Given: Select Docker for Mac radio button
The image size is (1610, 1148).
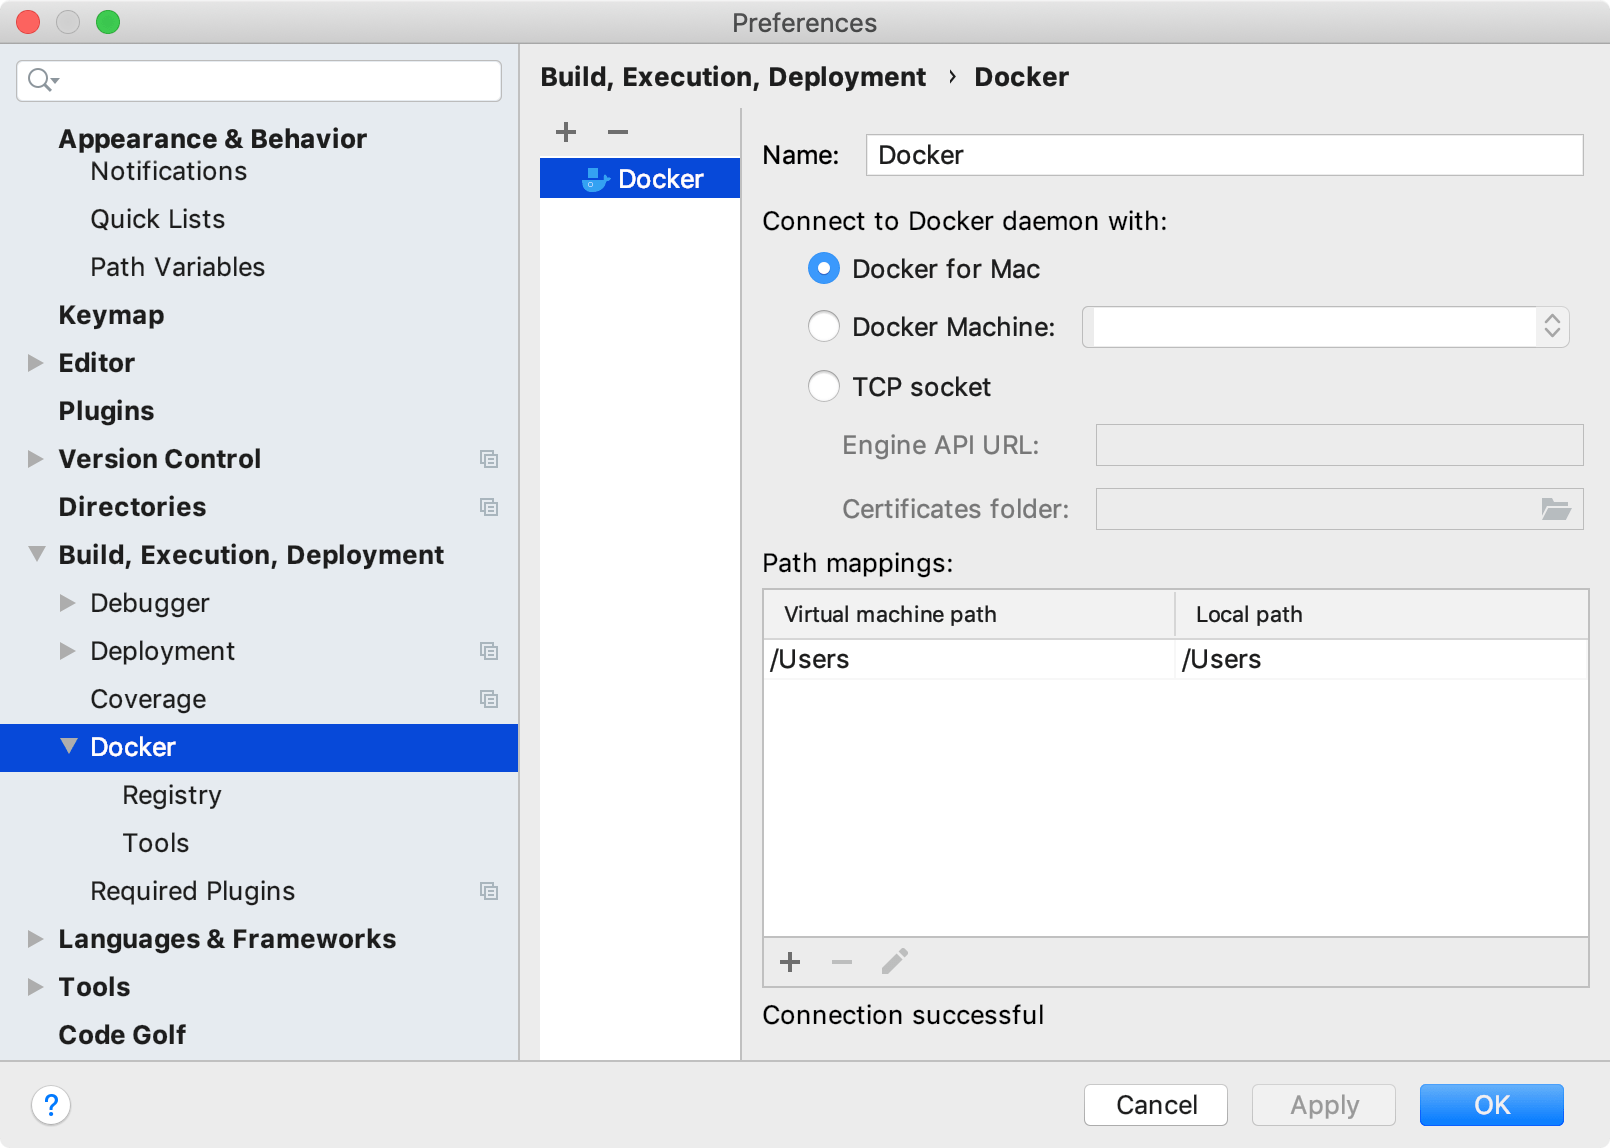Looking at the screenshot, I should click(x=824, y=268).
